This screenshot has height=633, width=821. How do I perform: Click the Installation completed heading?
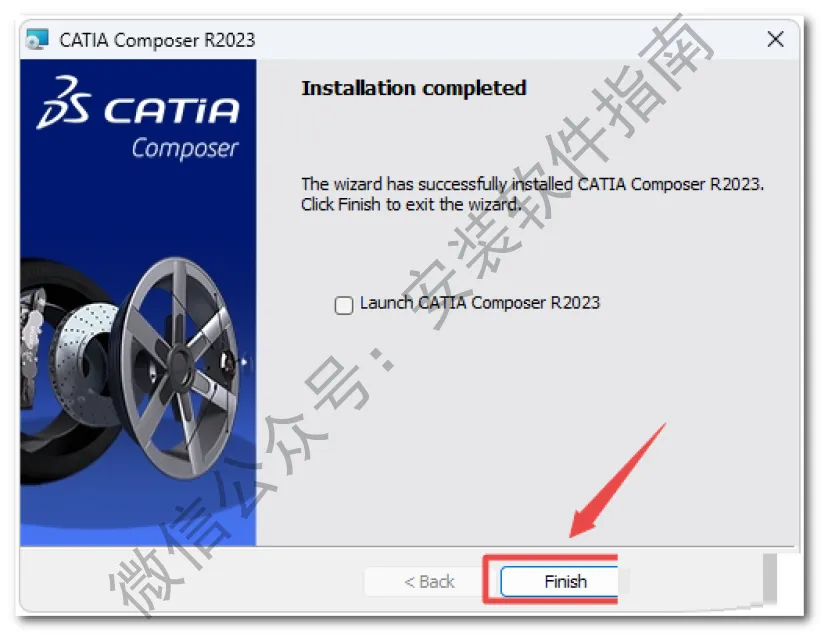pyautogui.click(x=414, y=88)
